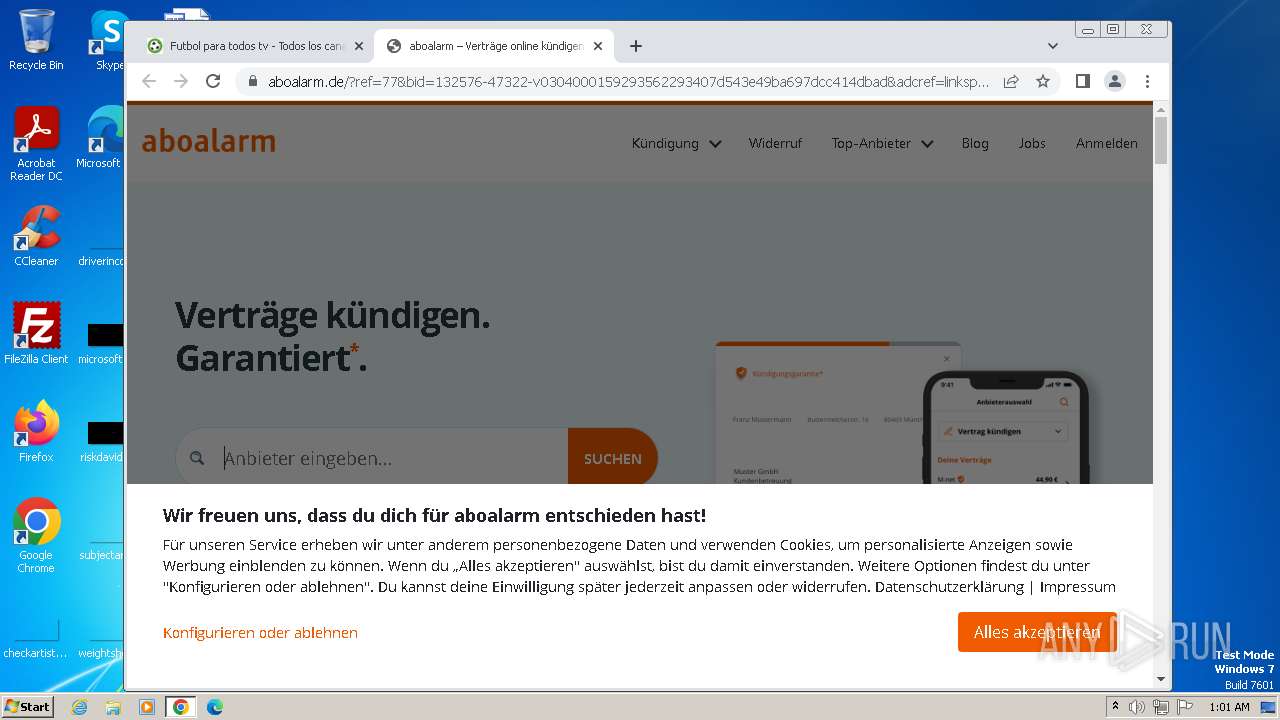Open the Action Center flag icon

[1183, 707]
